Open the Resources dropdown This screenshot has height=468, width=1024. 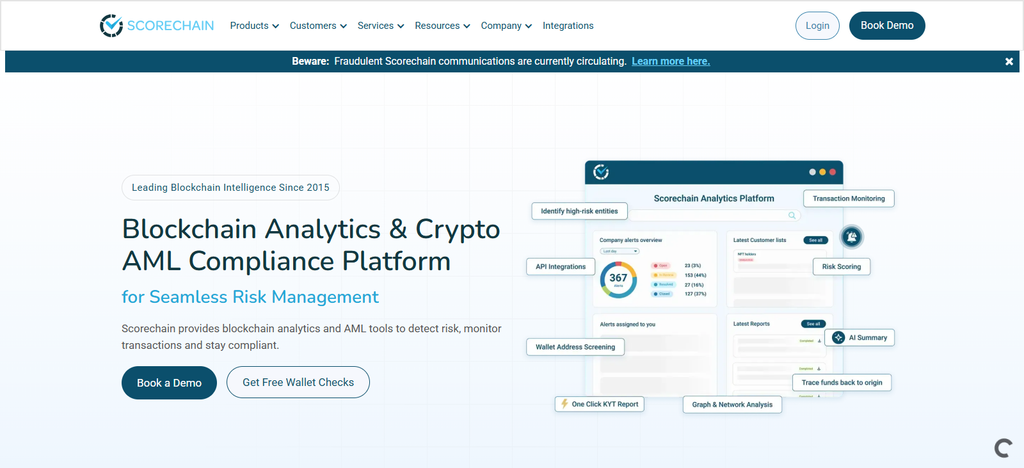[x=442, y=25]
